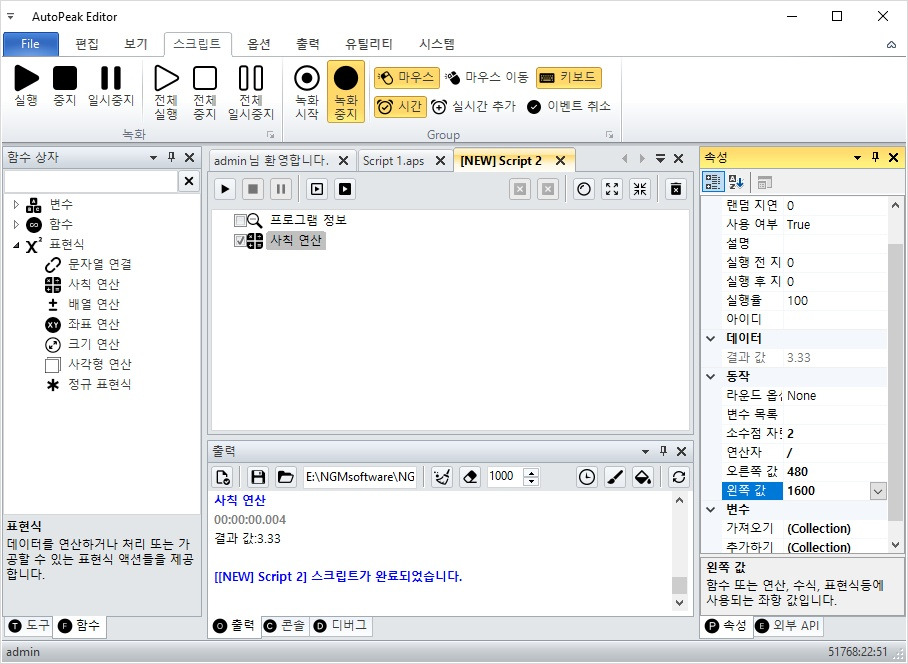Open the 왼쪽 값 dropdown arrow
This screenshot has height=664, width=908.
coord(878,491)
